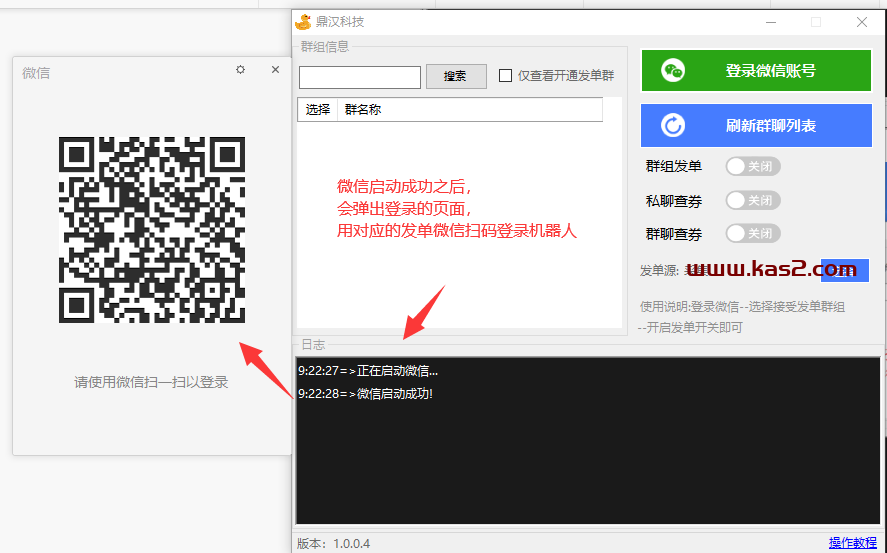Click the 选择 column header

click(x=317, y=110)
